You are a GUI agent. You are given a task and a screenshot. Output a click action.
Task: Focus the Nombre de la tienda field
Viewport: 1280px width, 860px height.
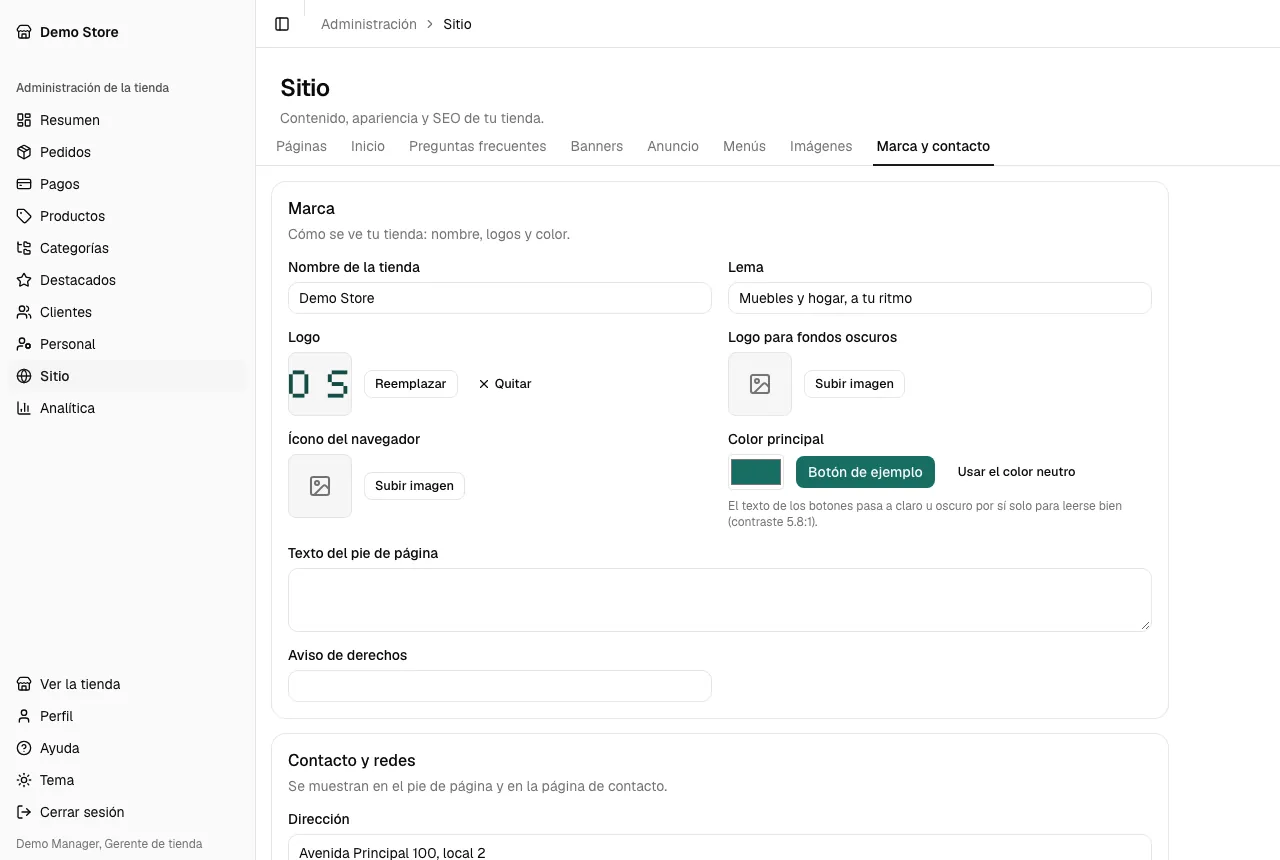(x=500, y=298)
